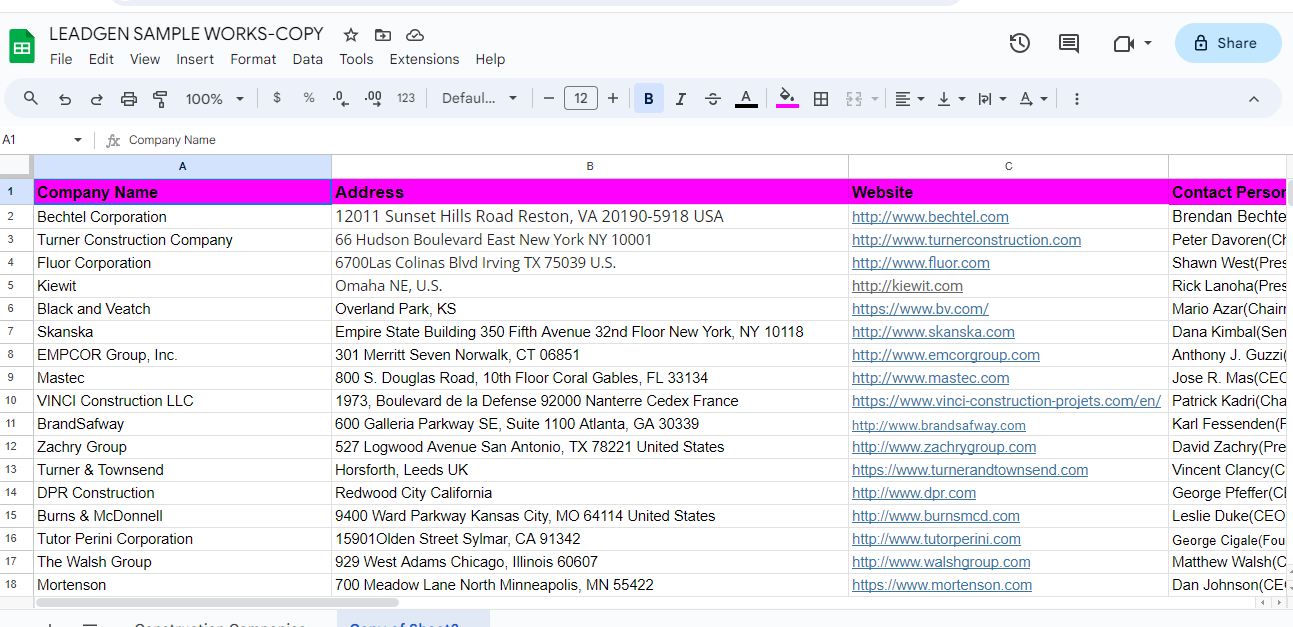Toggle bold formatting
The width and height of the screenshot is (1293, 627).
click(x=649, y=99)
